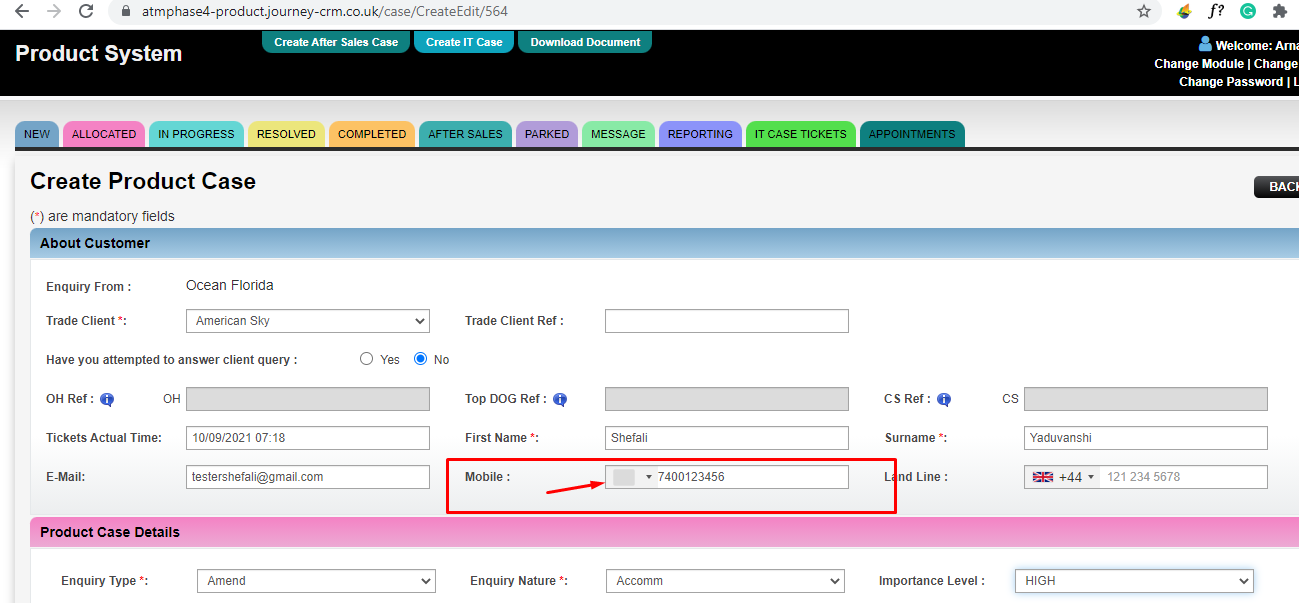The height and width of the screenshot is (603, 1299).
Task: Go to the REPORTING tab
Action: click(x=700, y=134)
